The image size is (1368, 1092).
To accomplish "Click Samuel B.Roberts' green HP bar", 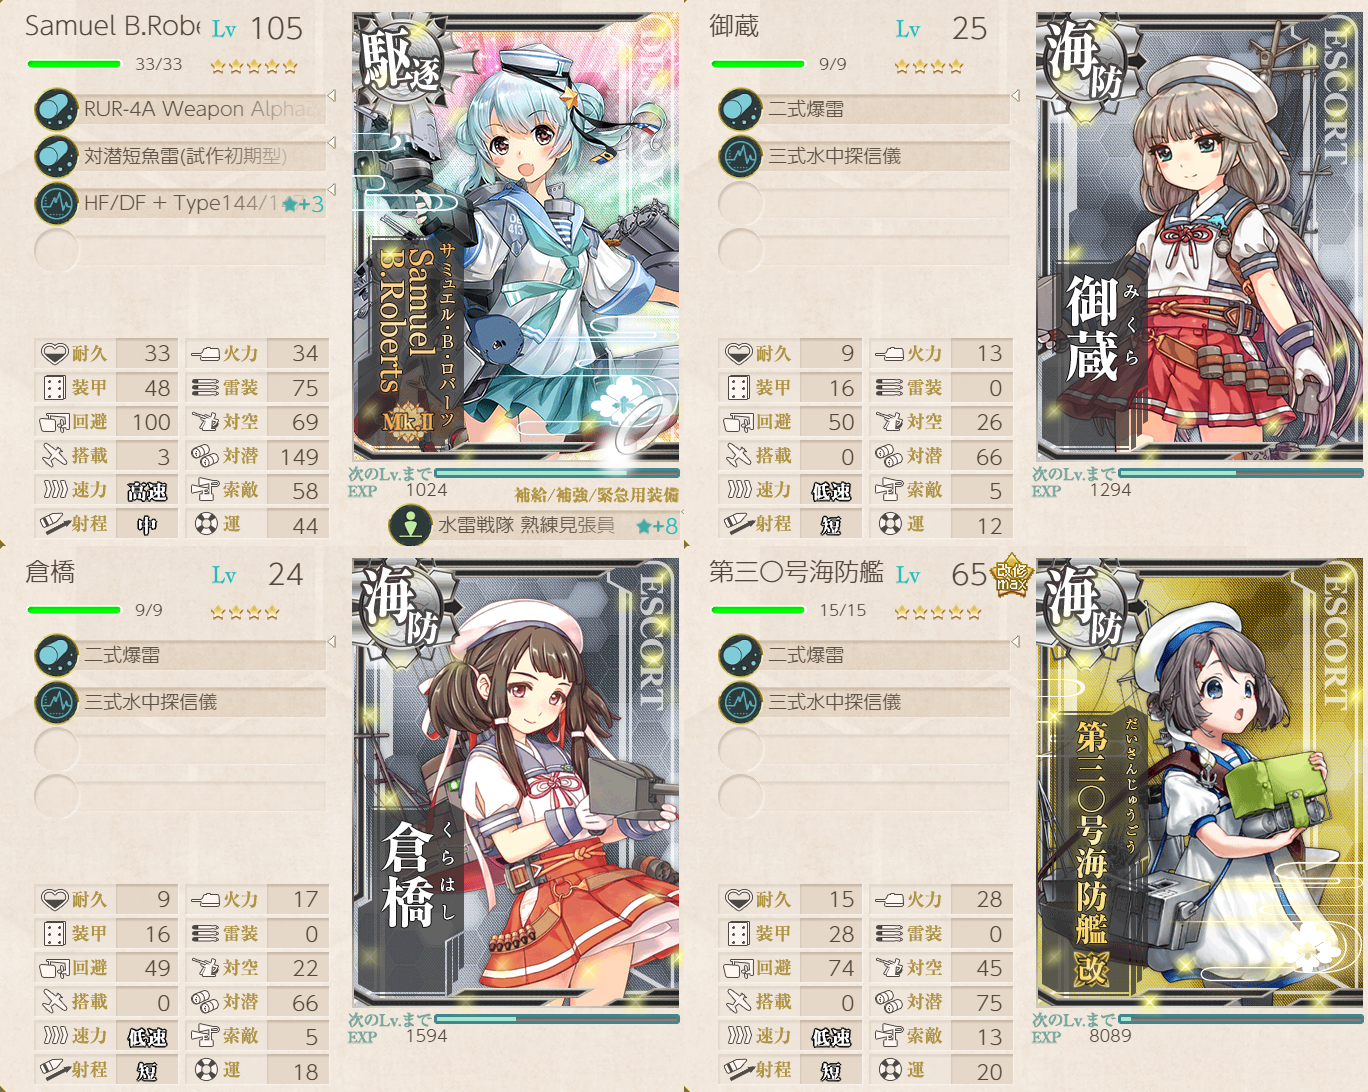I will pyautogui.click(x=74, y=64).
